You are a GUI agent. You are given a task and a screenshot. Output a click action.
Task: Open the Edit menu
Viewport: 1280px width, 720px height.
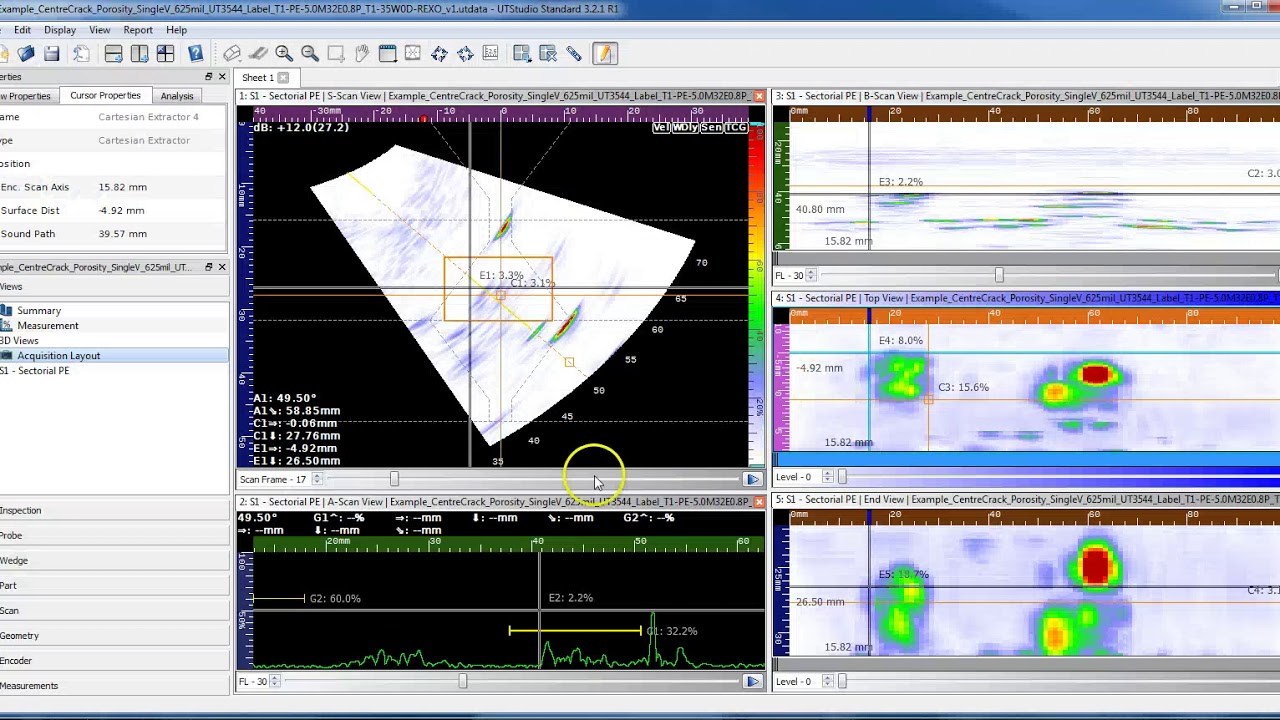(22, 30)
